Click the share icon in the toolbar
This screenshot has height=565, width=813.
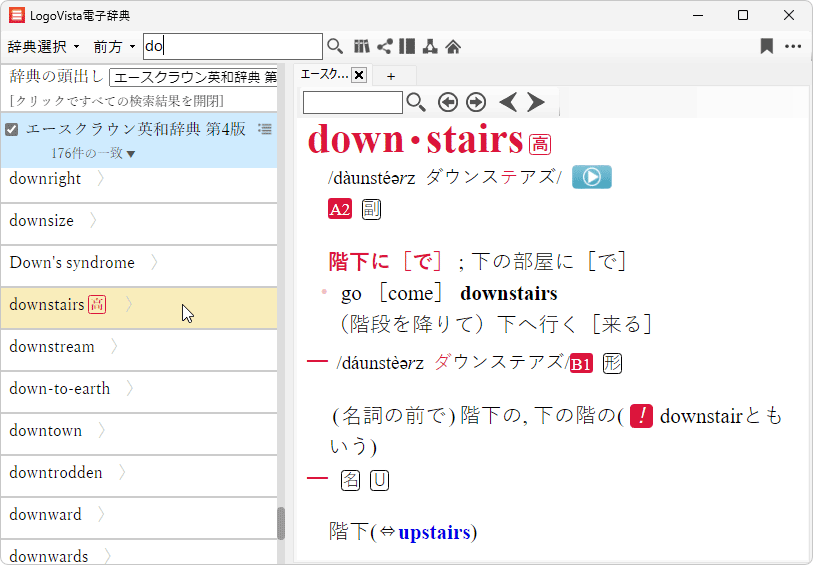(384, 46)
